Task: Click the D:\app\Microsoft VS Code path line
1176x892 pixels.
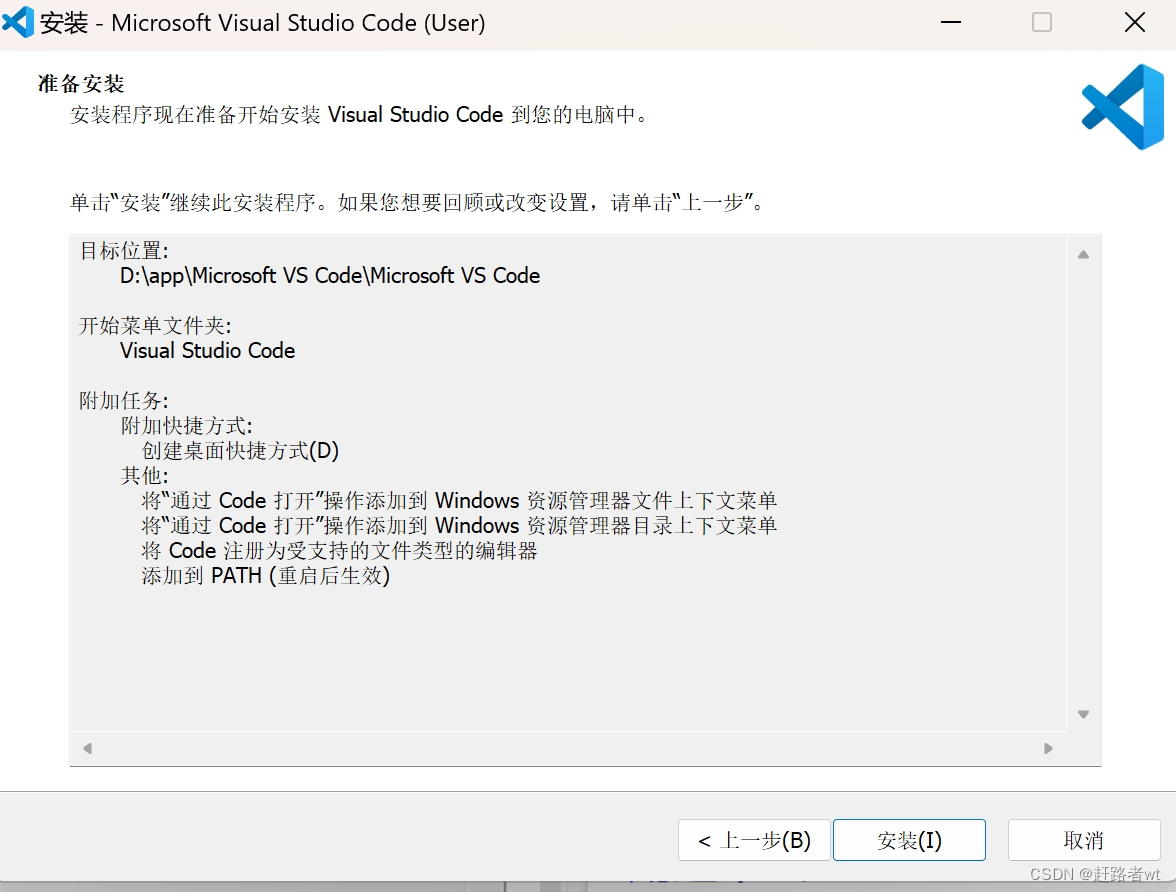Action: coord(330,275)
